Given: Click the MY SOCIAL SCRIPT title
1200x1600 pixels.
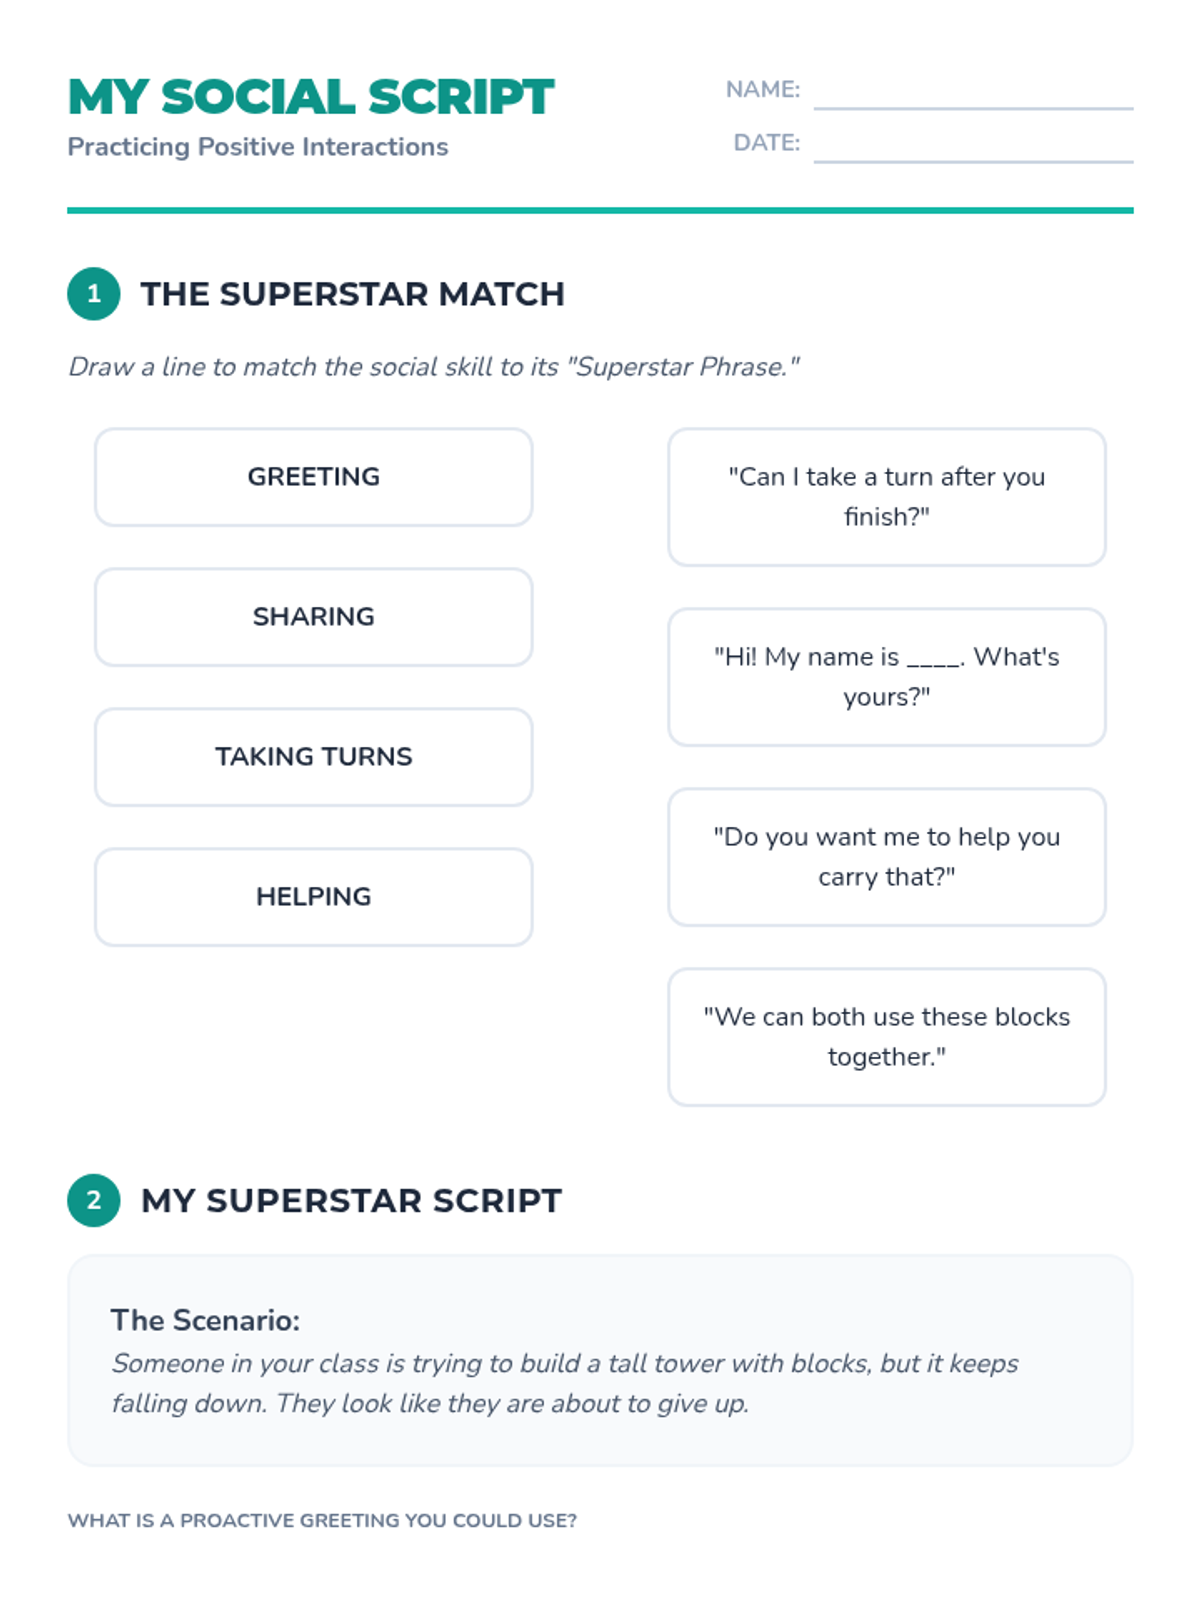Looking at the screenshot, I should 311,97.
